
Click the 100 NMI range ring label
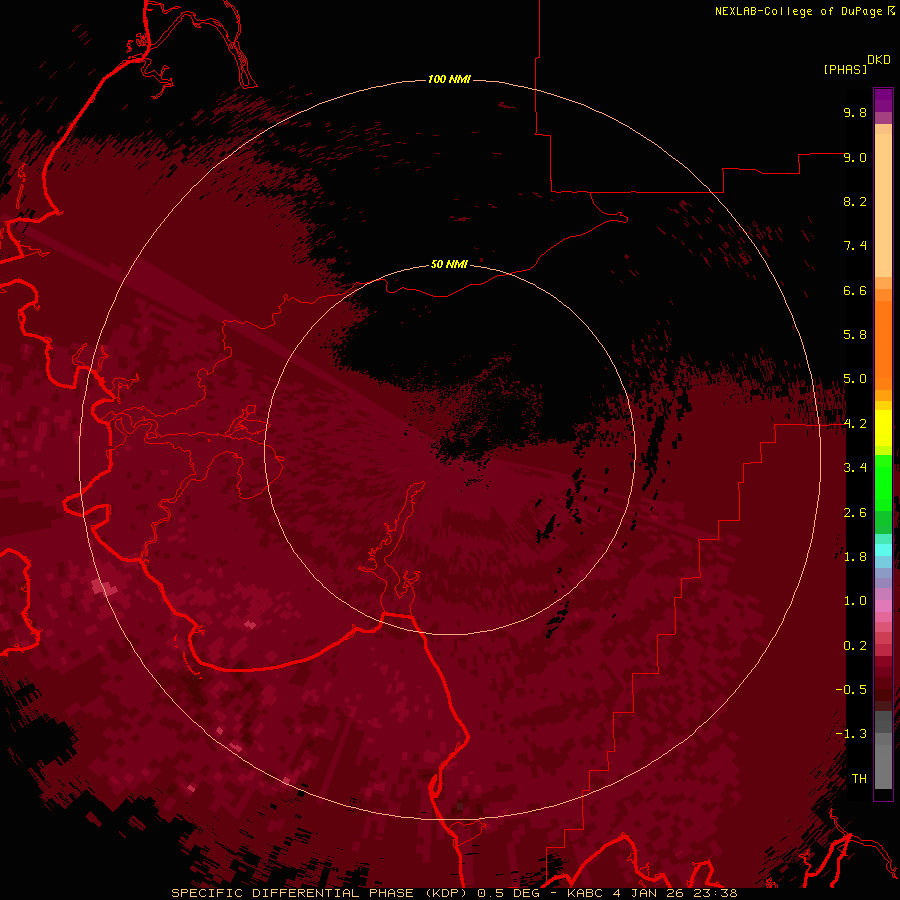point(449,79)
